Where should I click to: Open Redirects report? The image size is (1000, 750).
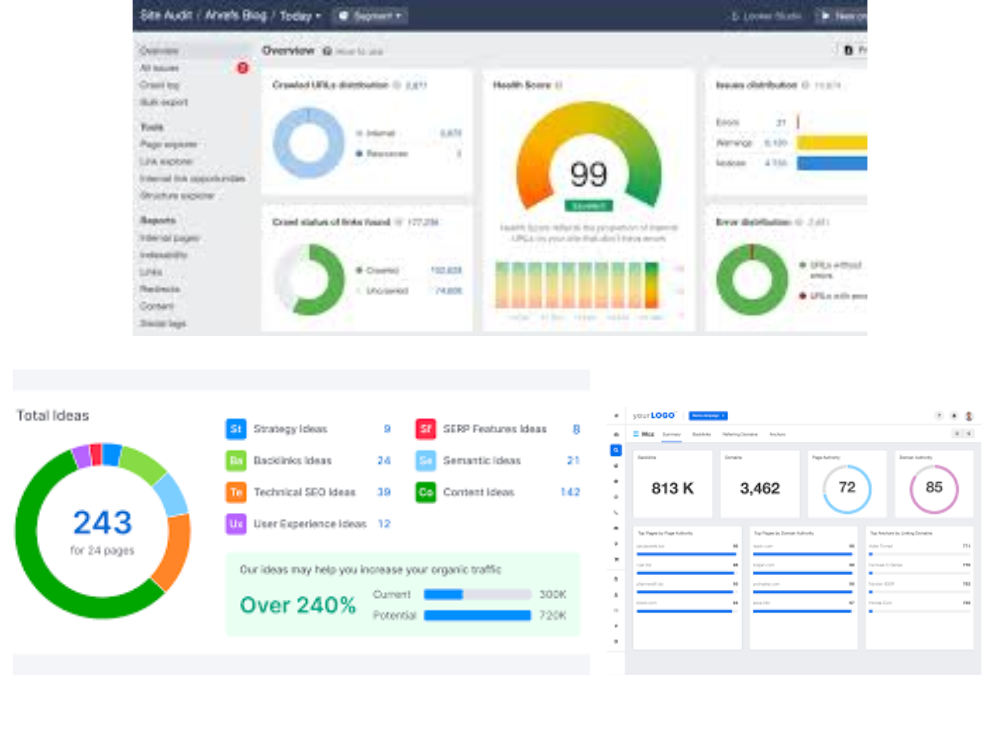click(159, 289)
